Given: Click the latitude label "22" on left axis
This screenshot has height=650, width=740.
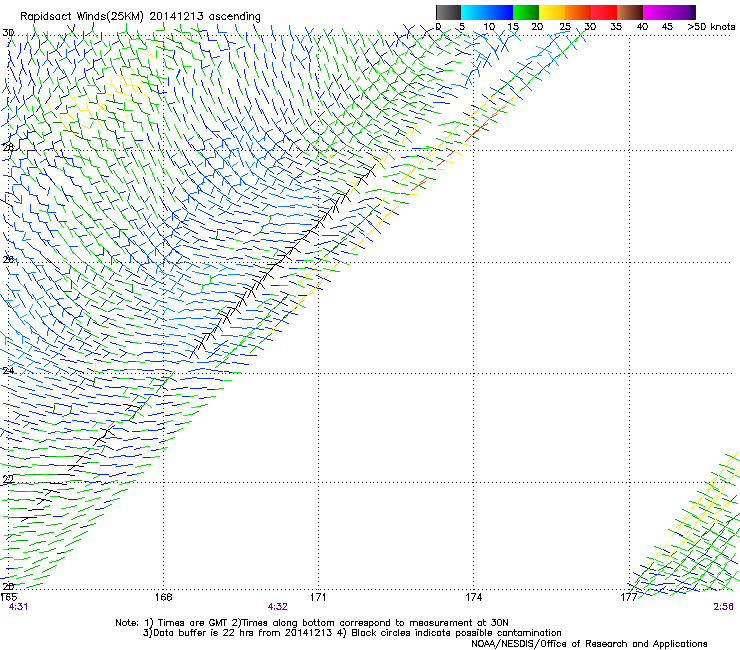Looking at the screenshot, I should [8, 479].
